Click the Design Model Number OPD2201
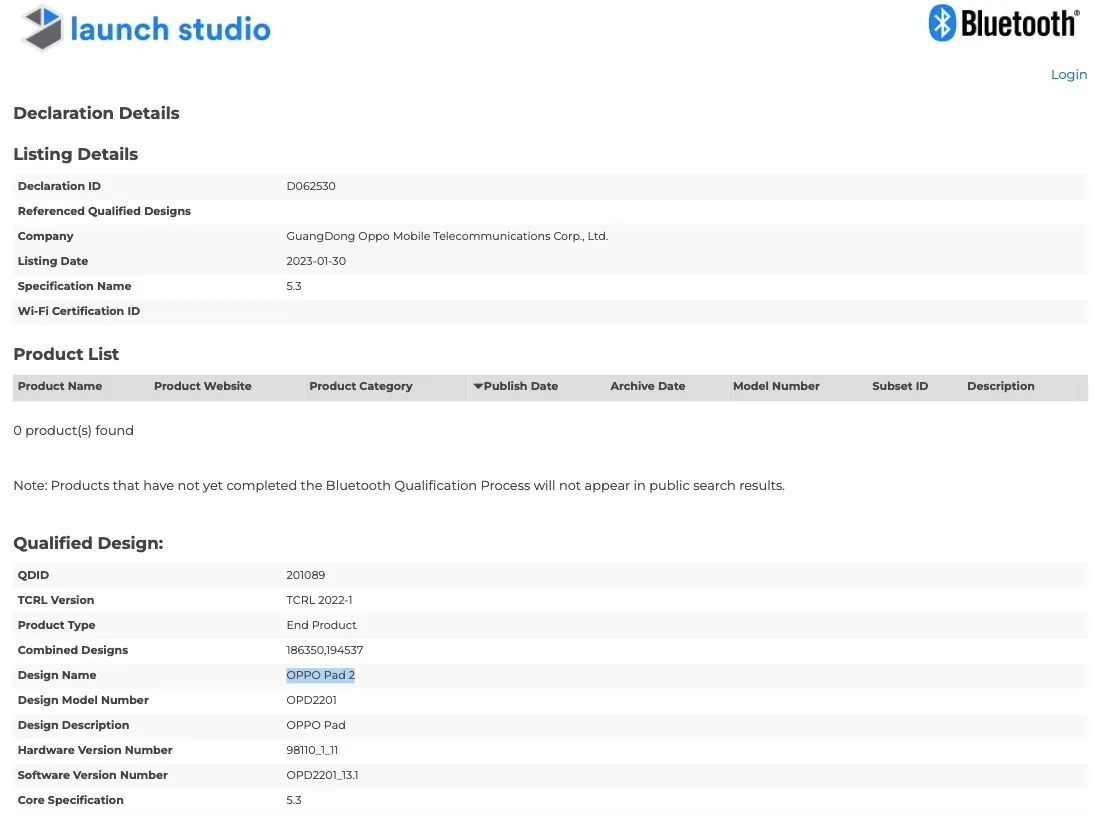Viewport: 1098px width, 815px height. [x=312, y=700]
